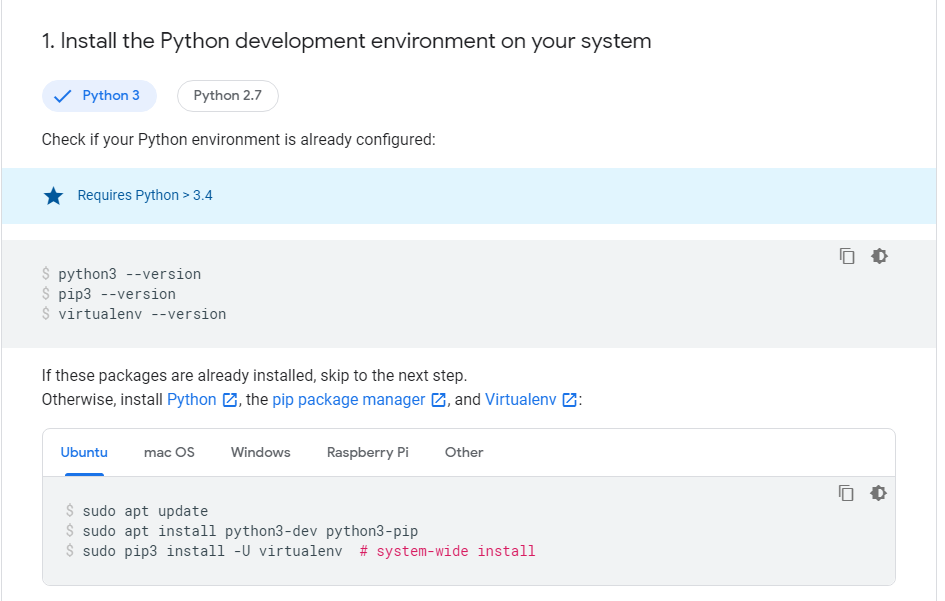The width and height of the screenshot is (945, 601).
Task: Switch to the mac OS tab
Action: click(169, 452)
